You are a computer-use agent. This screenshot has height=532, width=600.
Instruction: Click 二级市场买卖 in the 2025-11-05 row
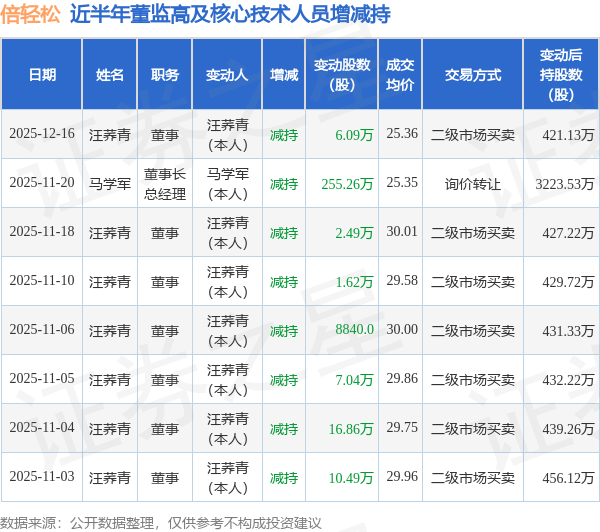(x=473, y=380)
